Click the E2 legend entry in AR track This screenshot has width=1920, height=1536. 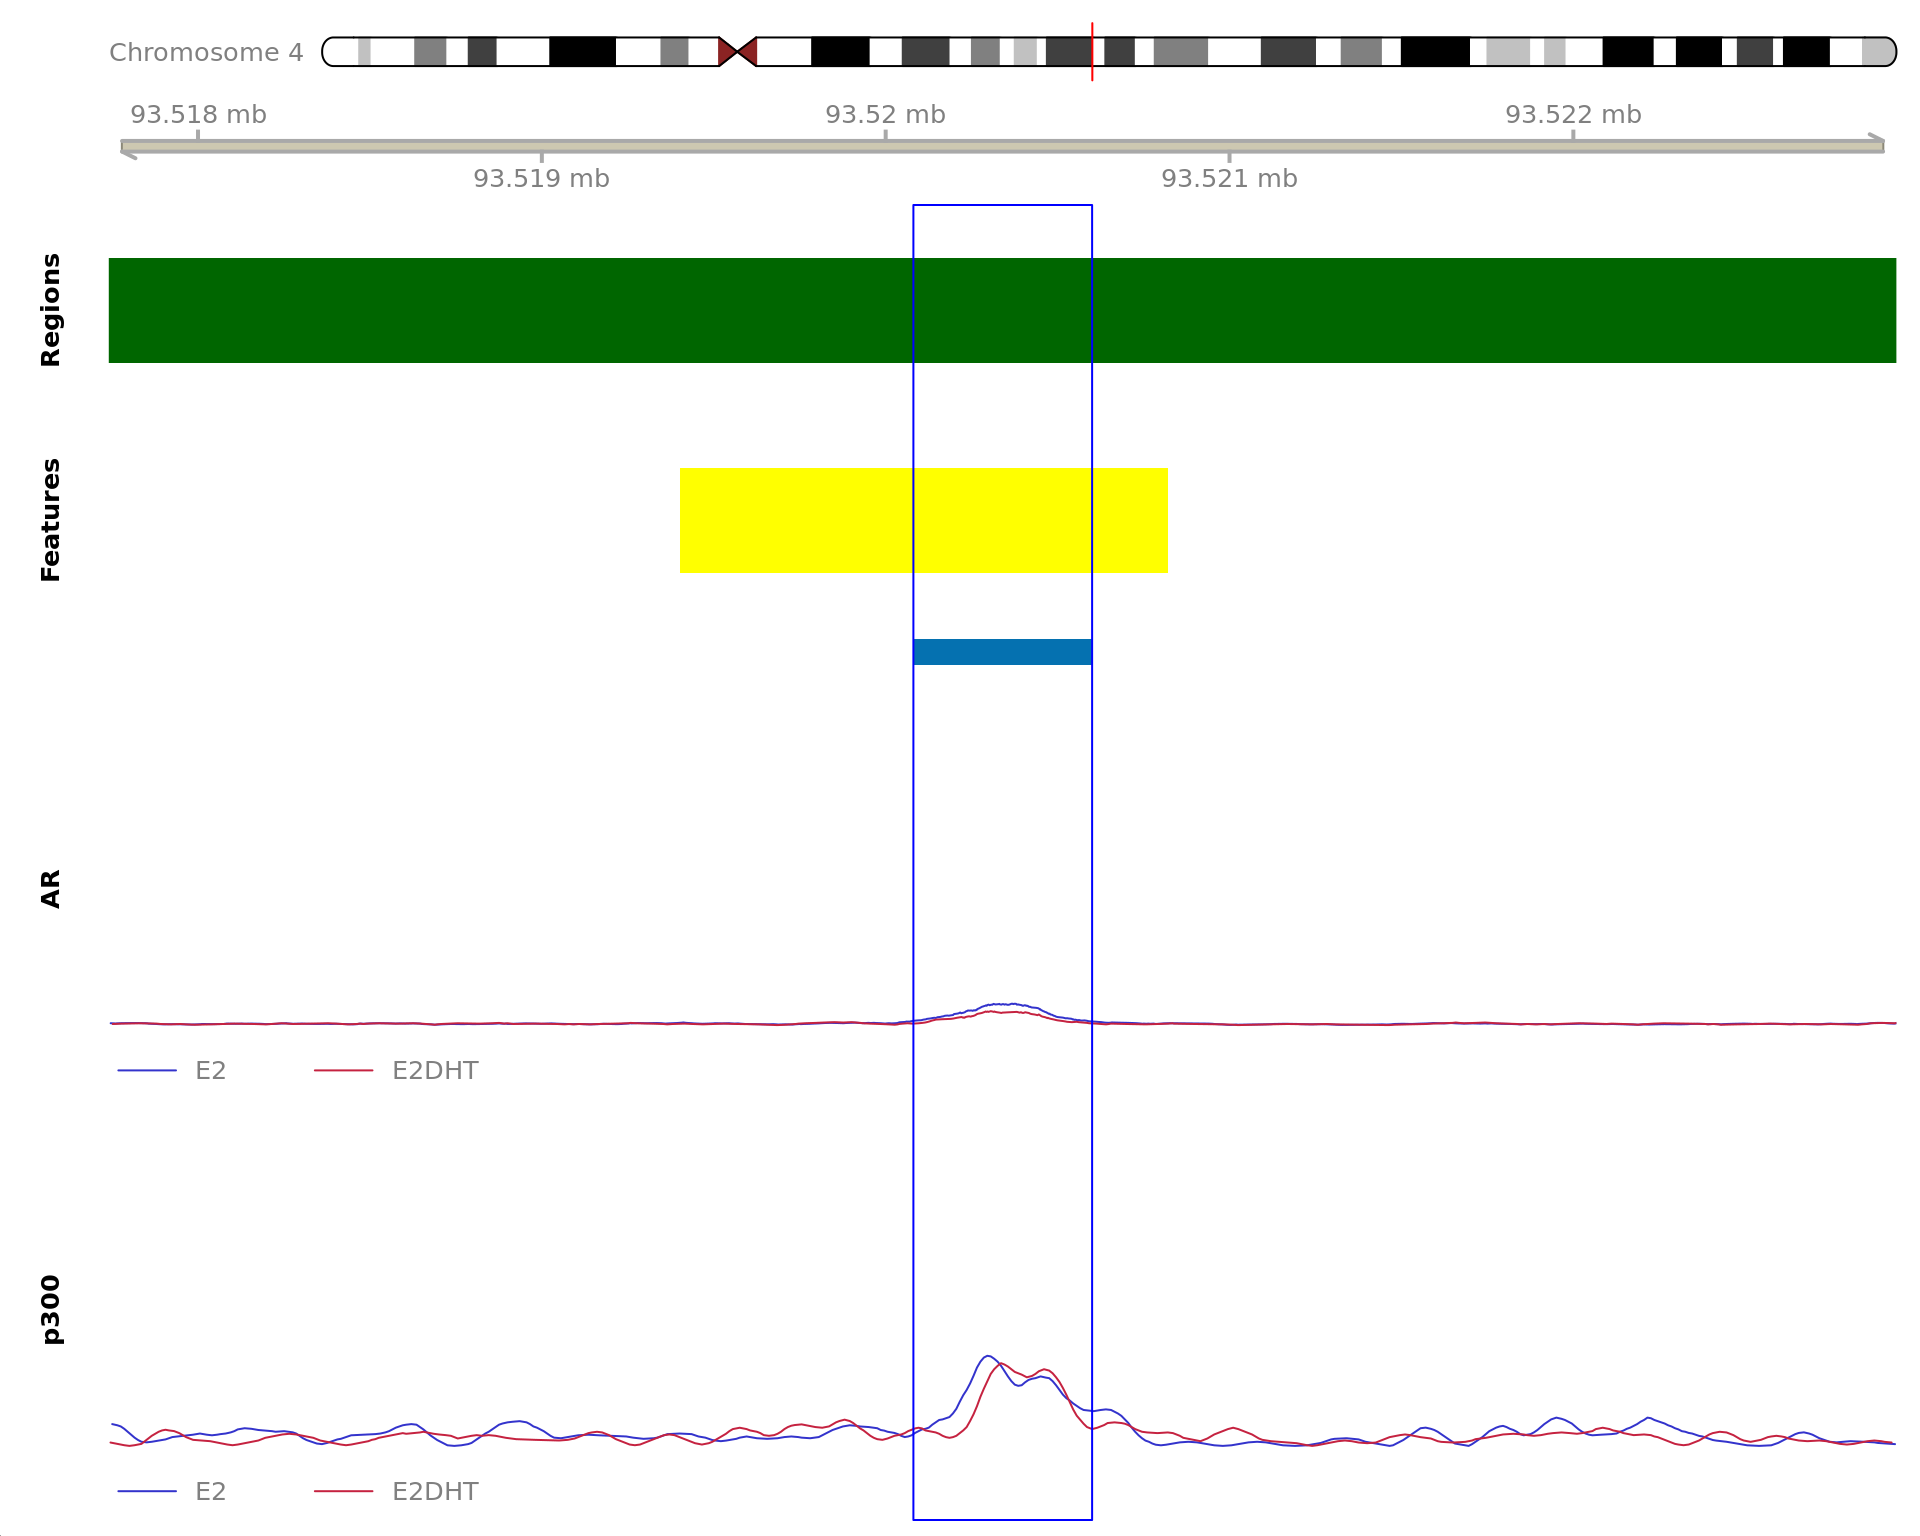pyautogui.click(x=172, y=1071)
